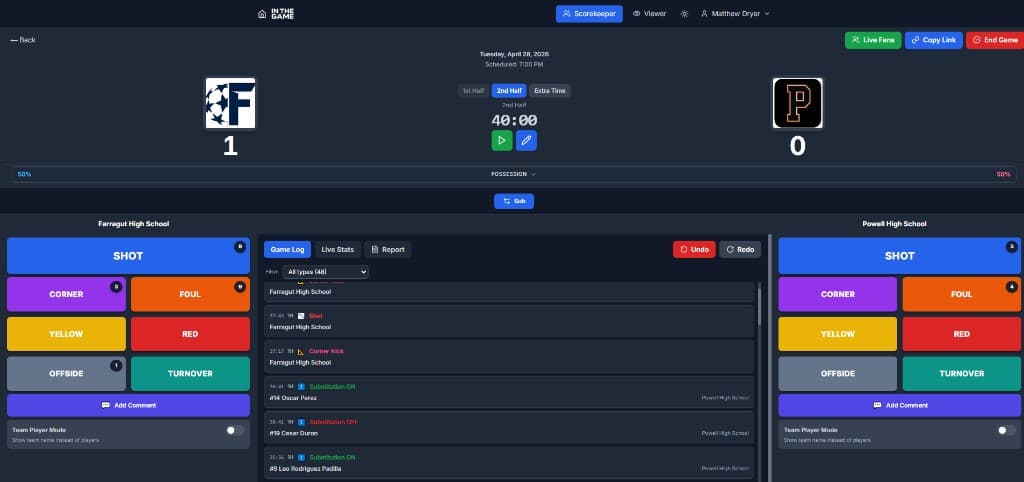Image resolution: width=1024 pixels, height=482 pixels.
Task: Click the red End Game button
Action: [x=995, y=40]
